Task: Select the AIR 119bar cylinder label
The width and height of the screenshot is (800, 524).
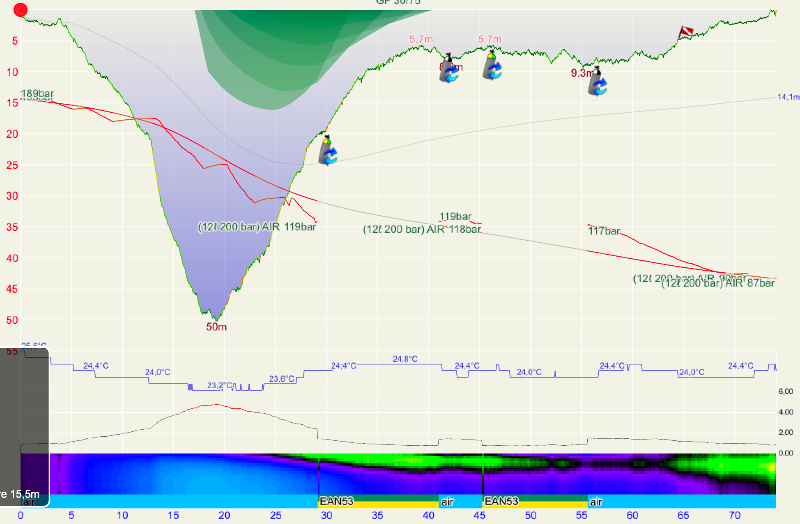Action: (257, 227)
